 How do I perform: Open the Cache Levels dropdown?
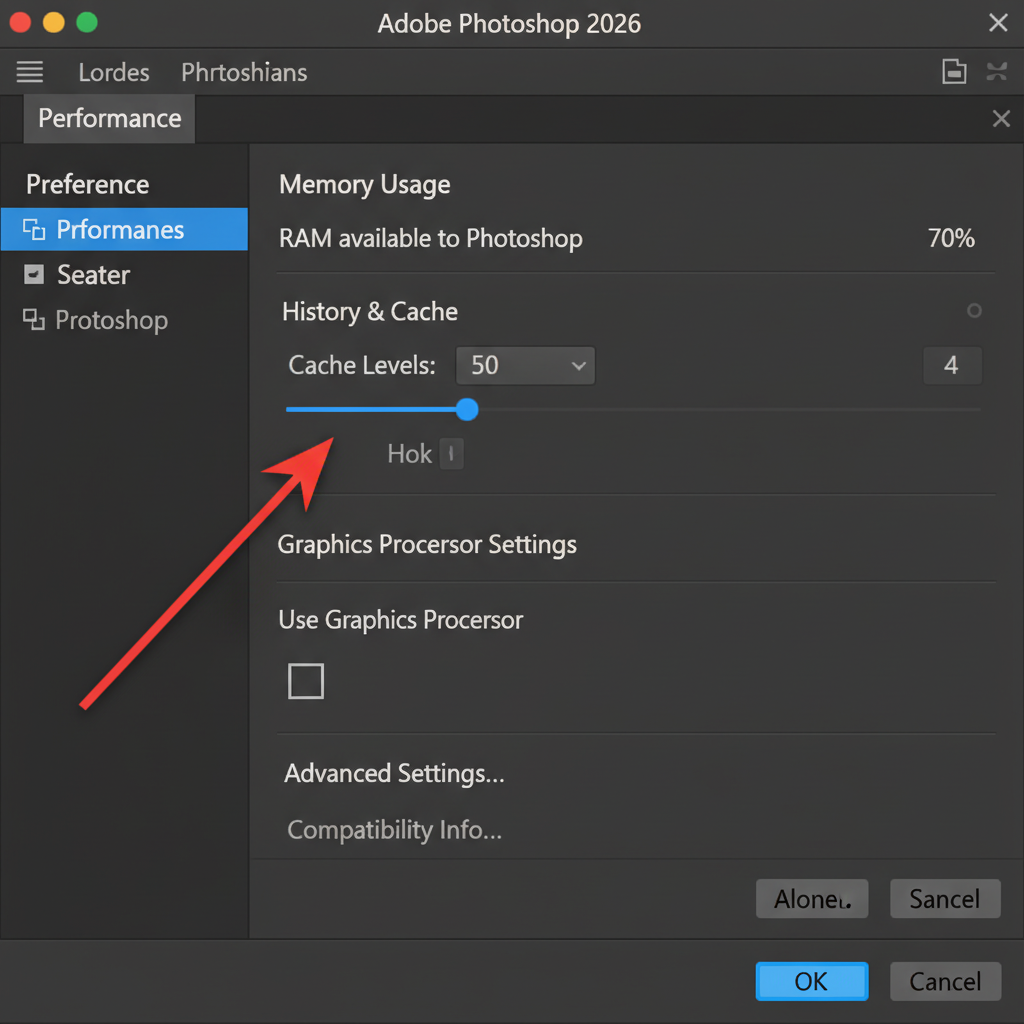coord(525,366)
